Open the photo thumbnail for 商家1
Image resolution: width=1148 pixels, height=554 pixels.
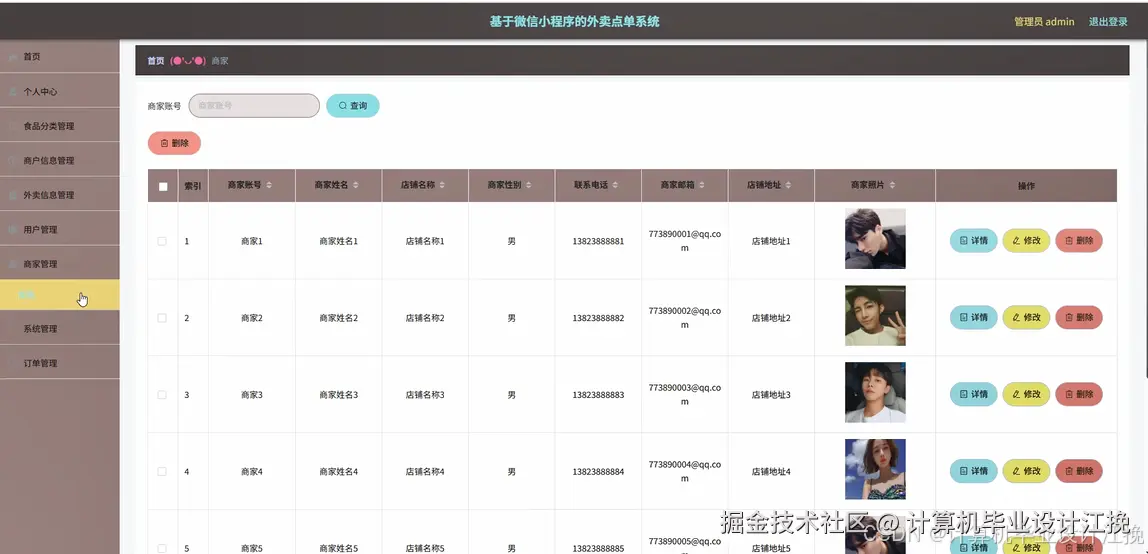click(x=875, y=239)
